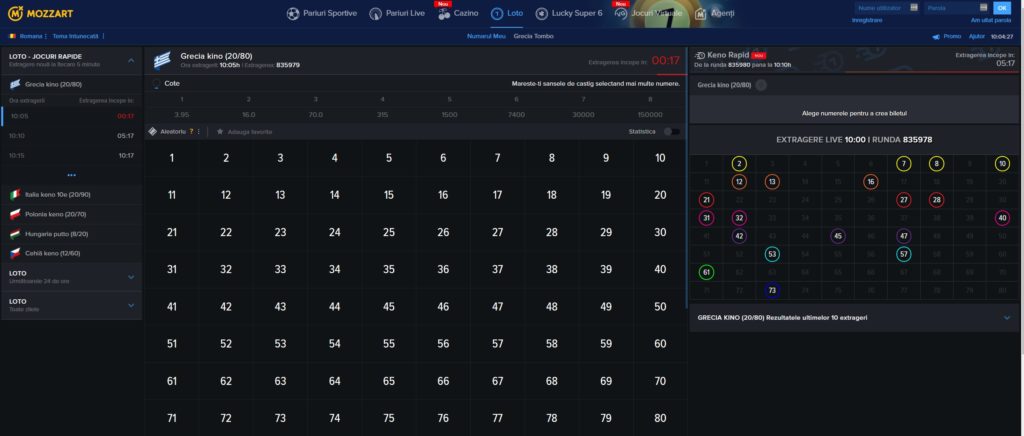Screen dimensions: 1024x436
Task: Click the keyboard icon in password field
Action: (x=984, y=8)
